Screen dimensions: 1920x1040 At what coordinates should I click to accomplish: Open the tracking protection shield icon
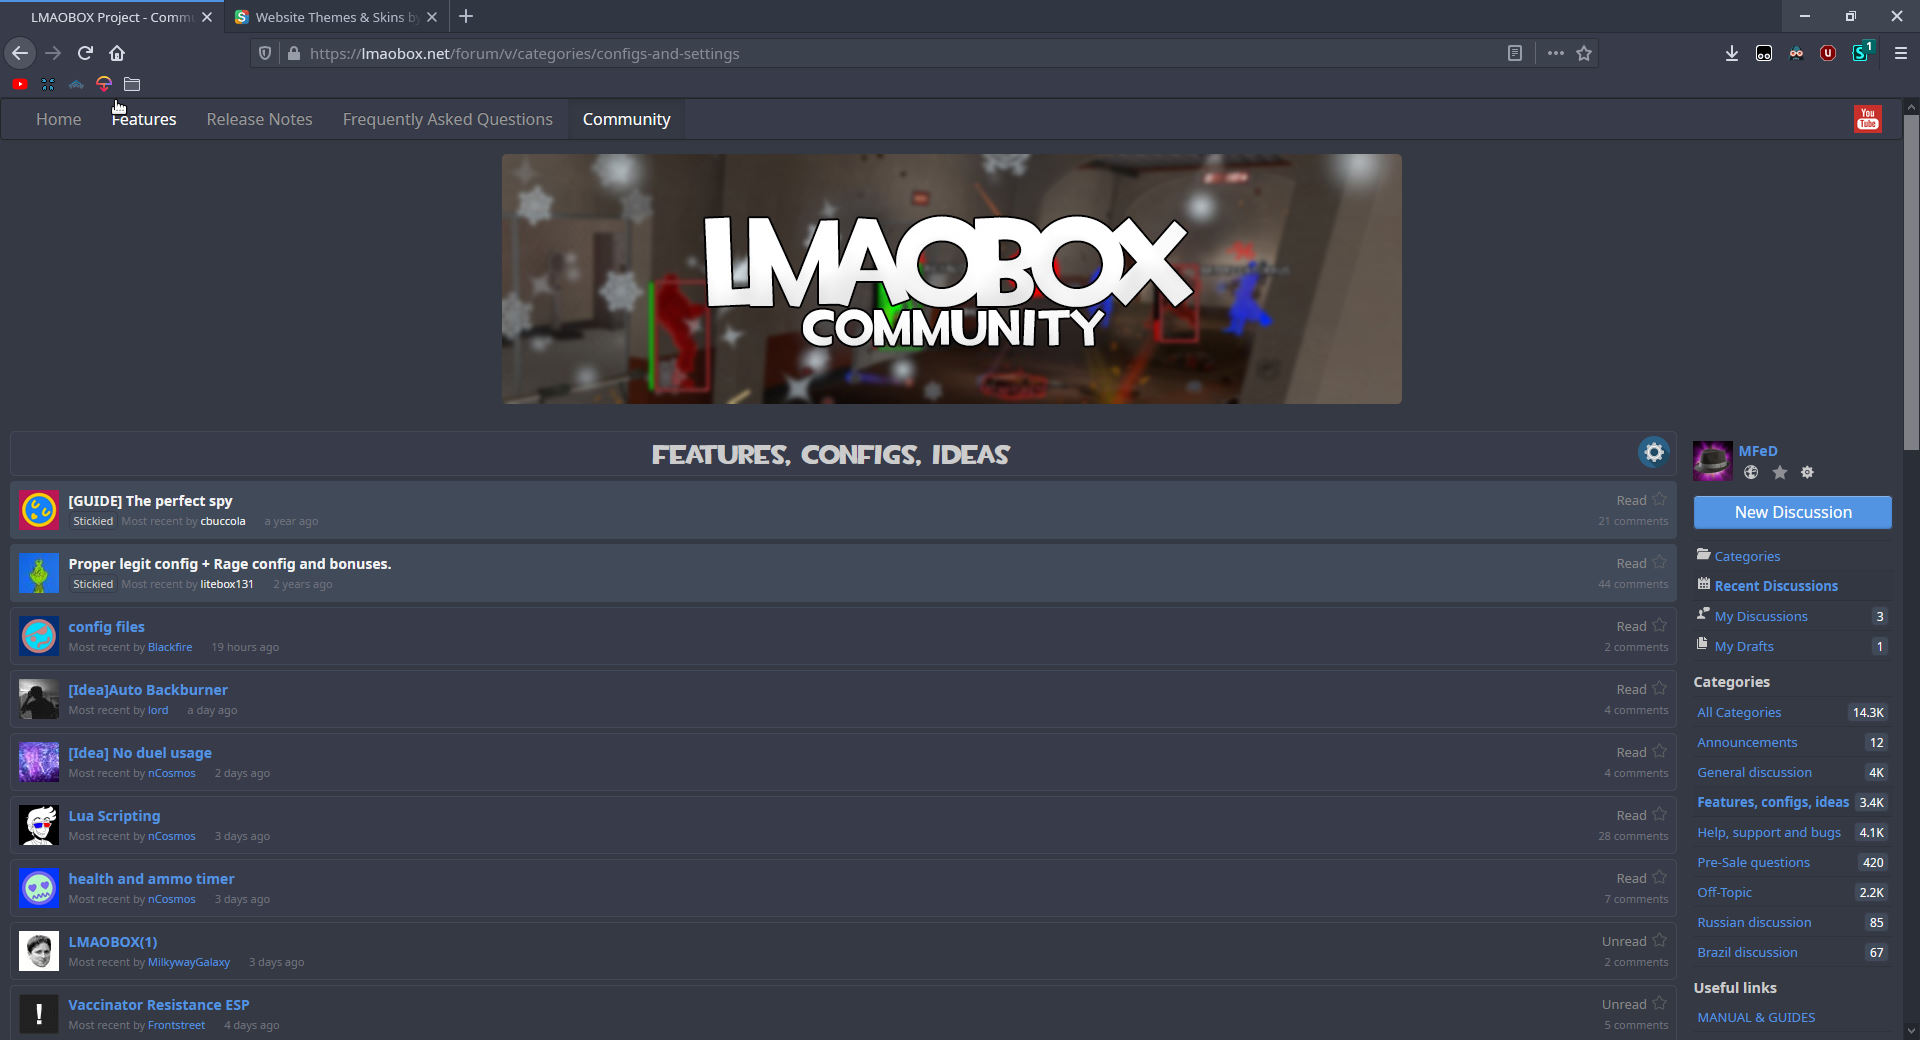point(265,53)
